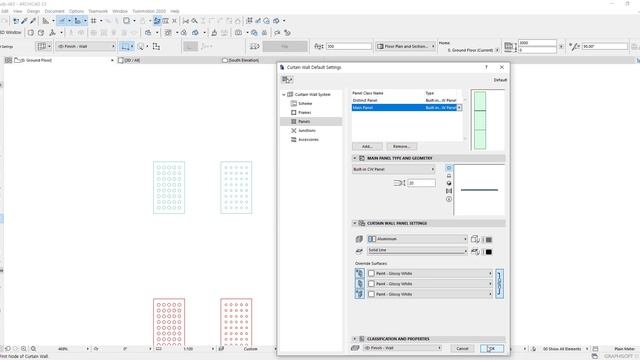Select the Panels page in settings tree
640x360 pixels.
311,121
